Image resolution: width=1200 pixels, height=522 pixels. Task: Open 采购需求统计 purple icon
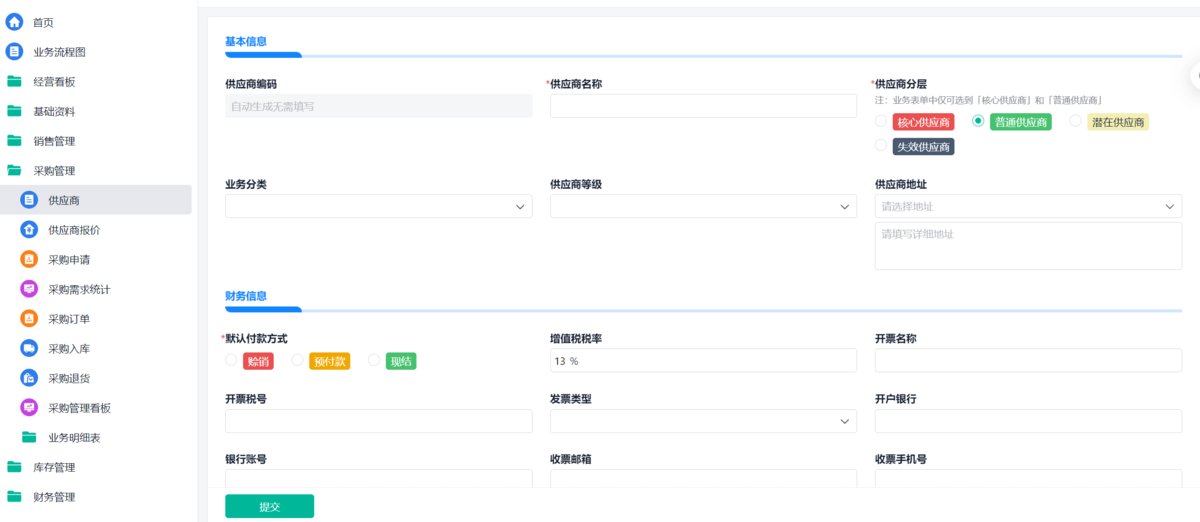coord(29,289)
